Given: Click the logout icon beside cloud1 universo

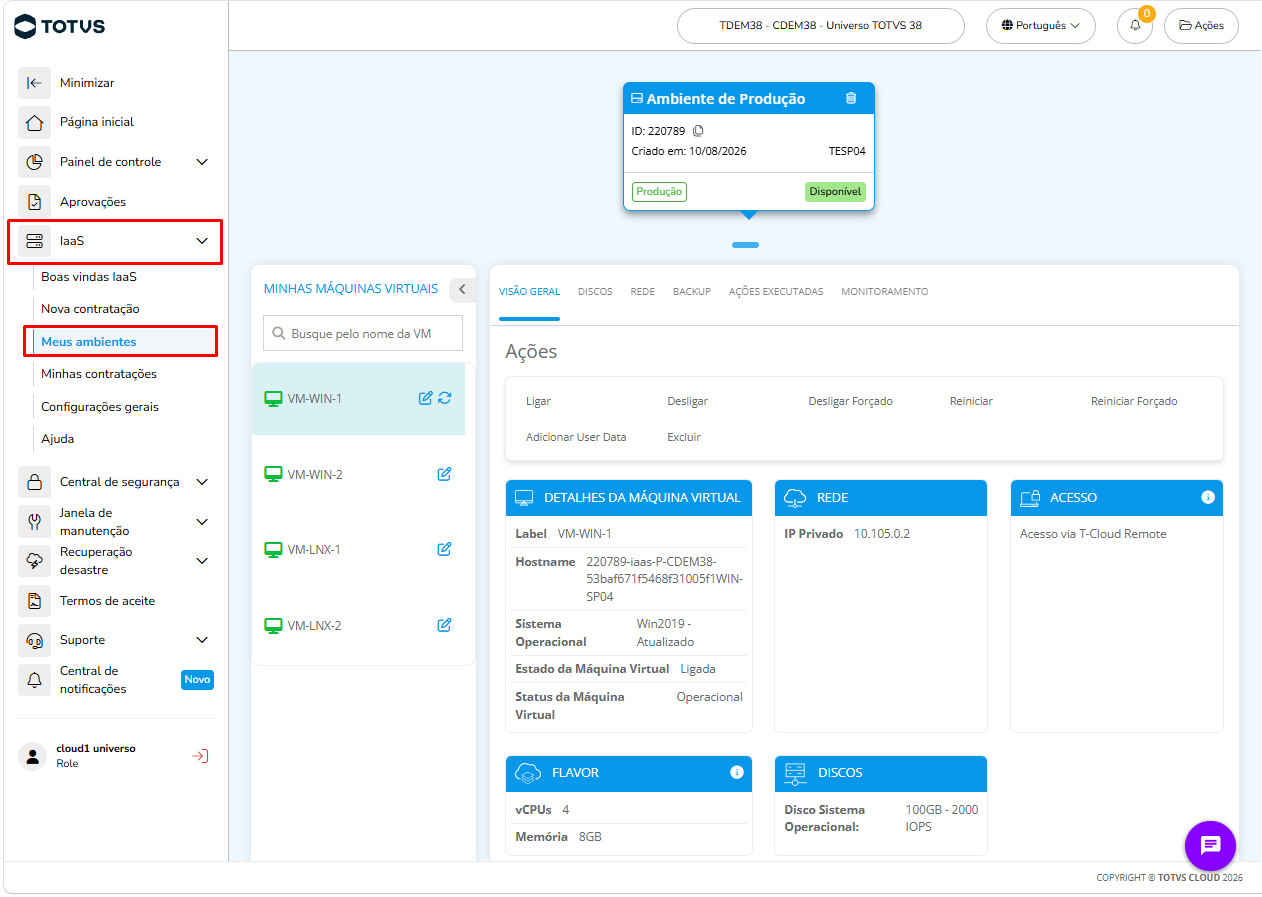Looking at the screenshot, I should (200, 756).
